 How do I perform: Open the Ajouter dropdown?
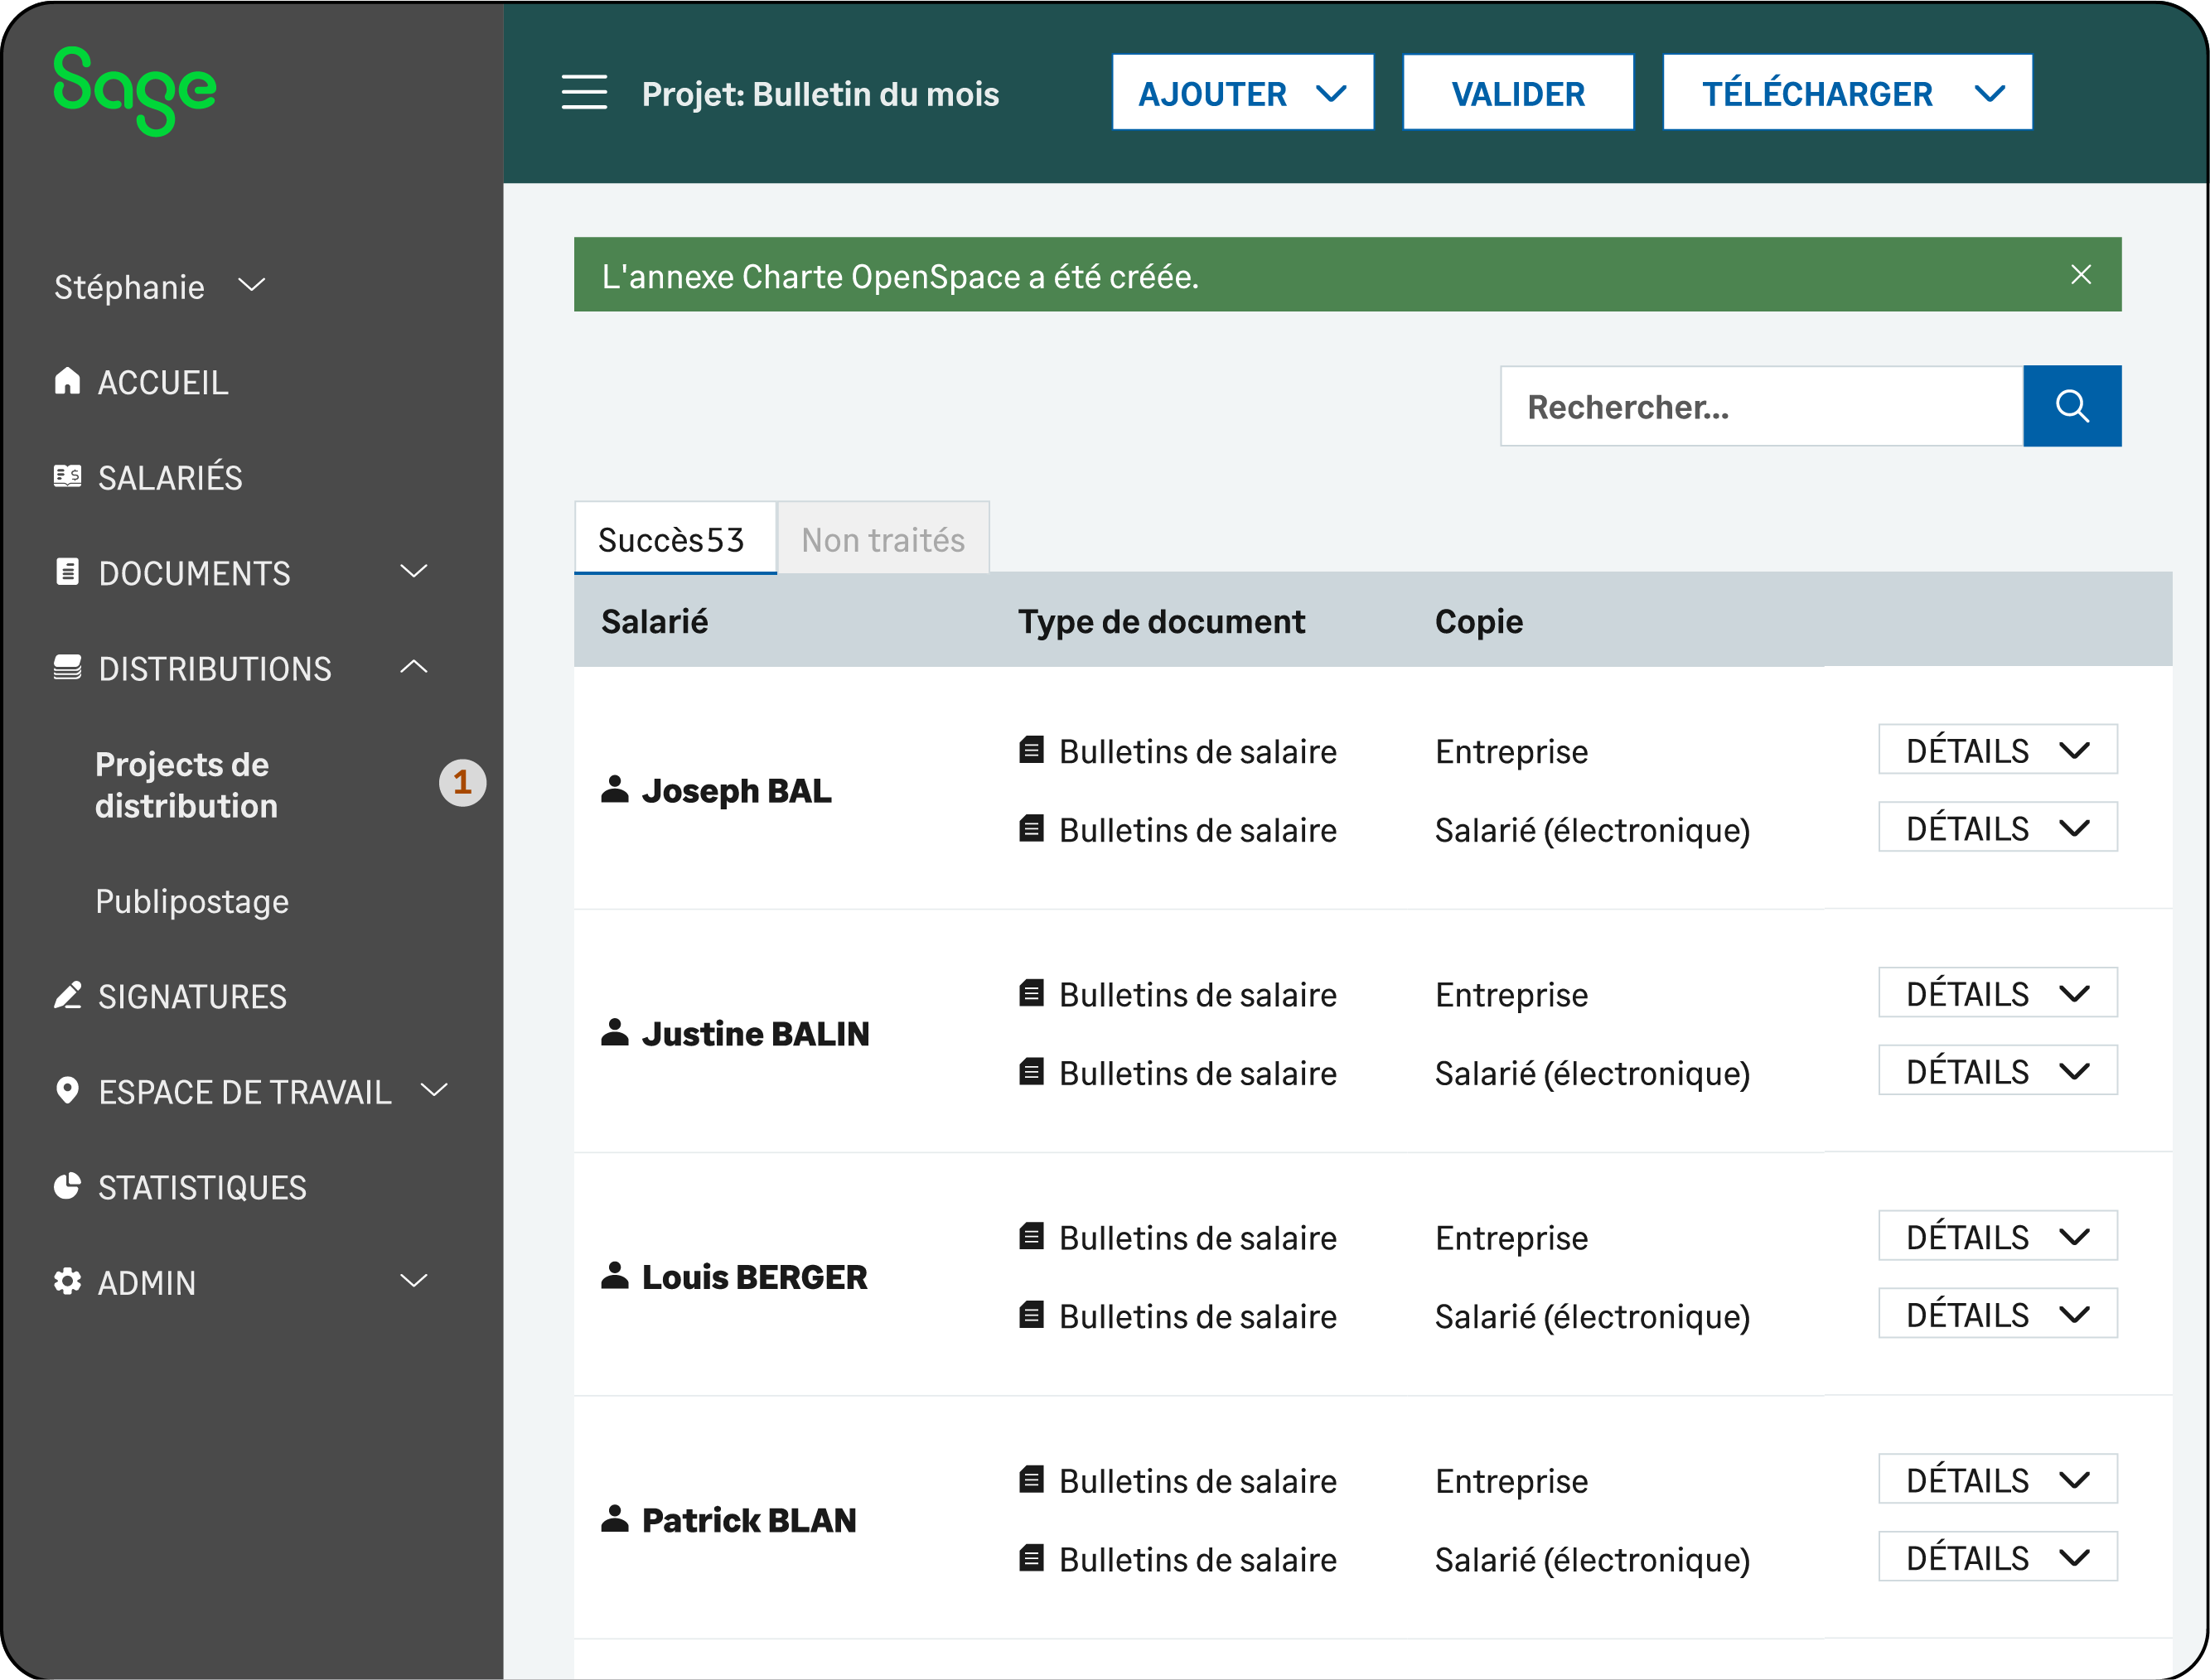click(x=1243, y=93)
